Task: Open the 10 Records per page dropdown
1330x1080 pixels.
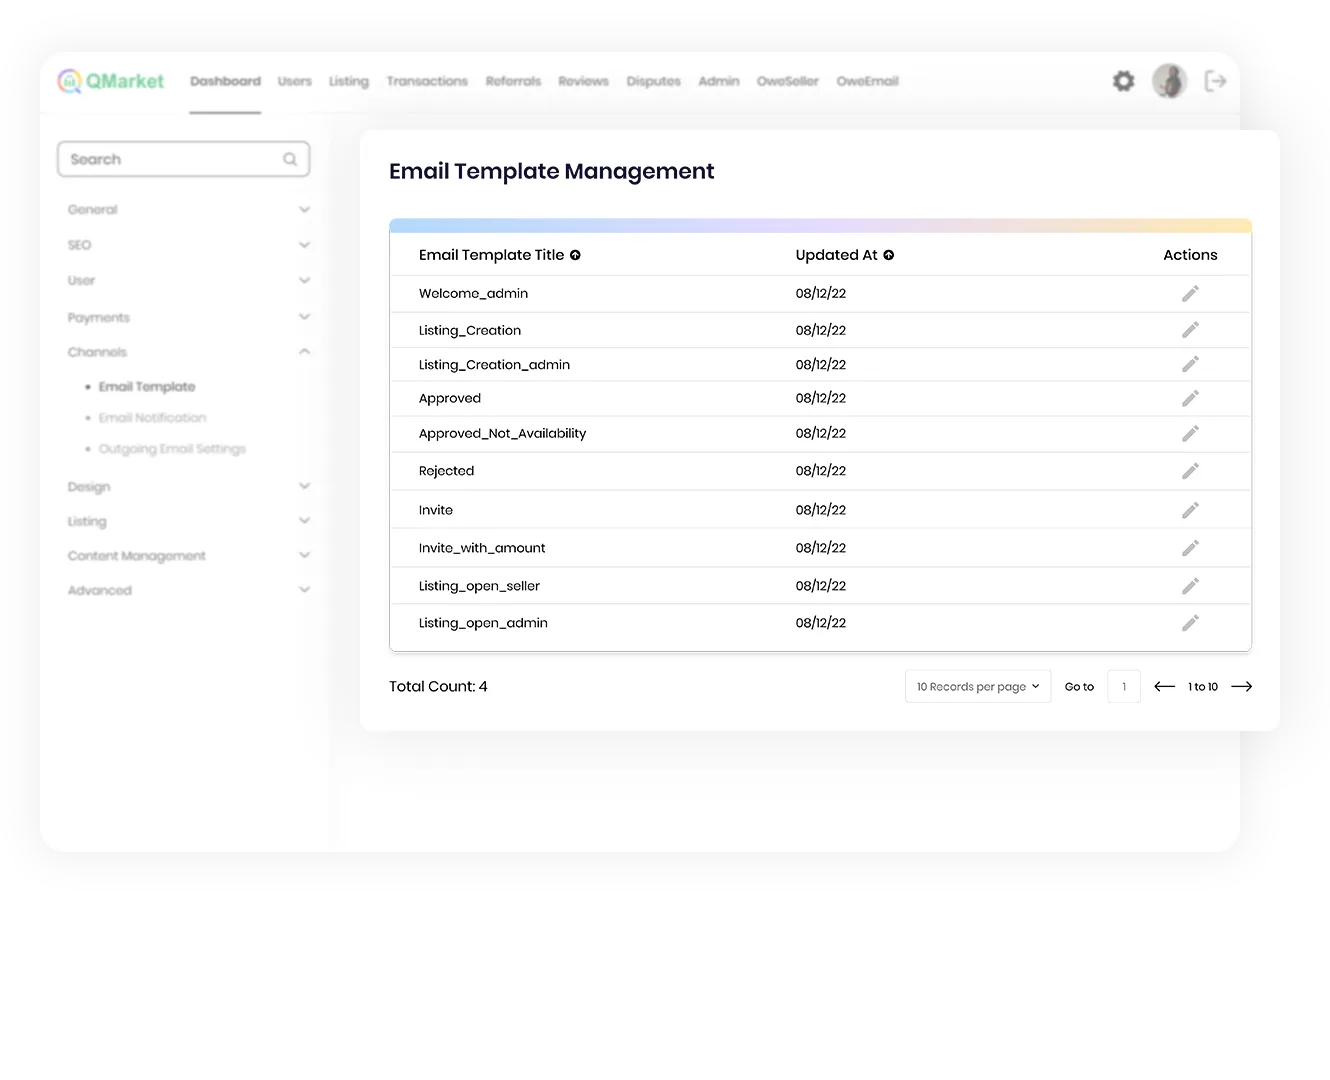Action: click(977, 686)
